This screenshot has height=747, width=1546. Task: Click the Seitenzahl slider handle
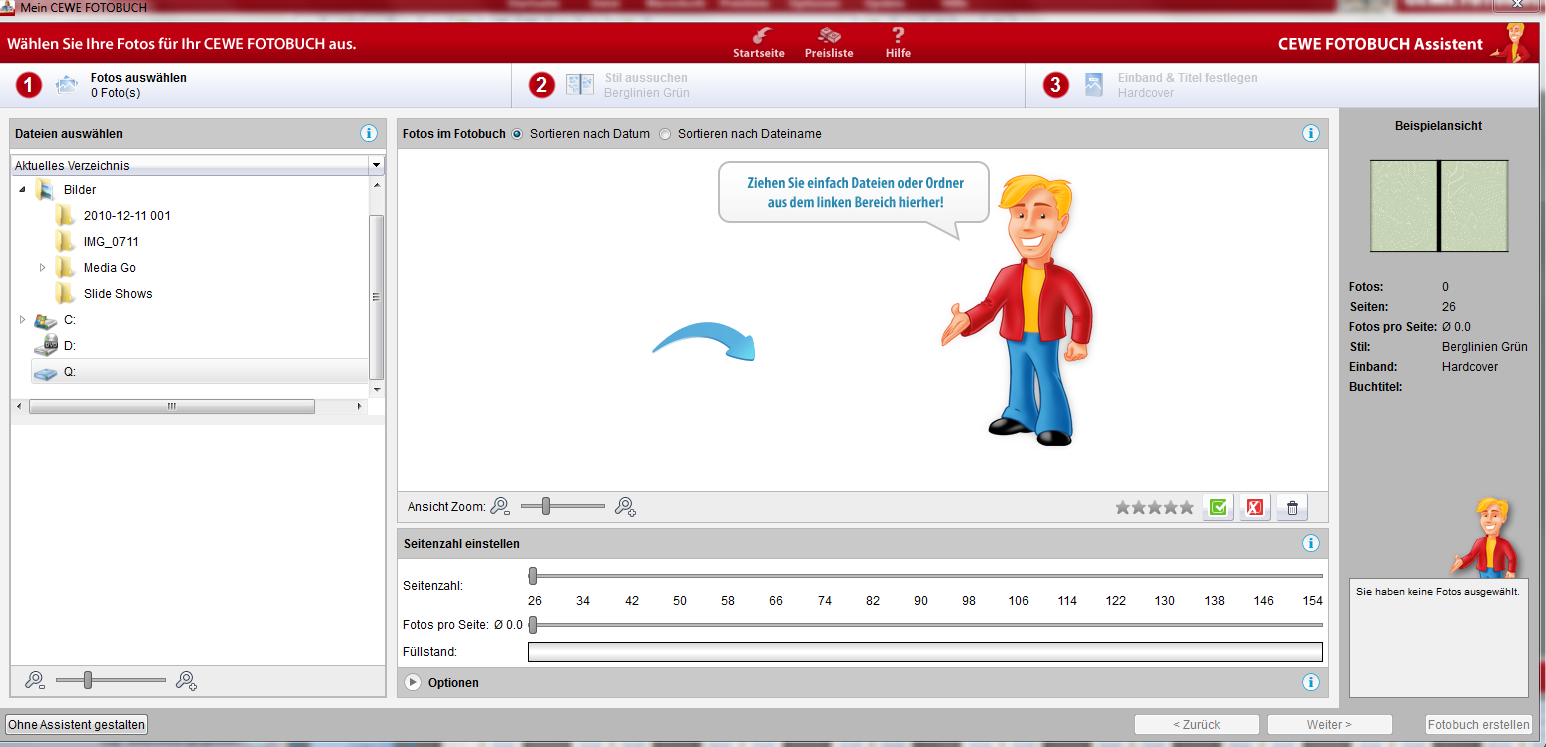tap(533, 576)
